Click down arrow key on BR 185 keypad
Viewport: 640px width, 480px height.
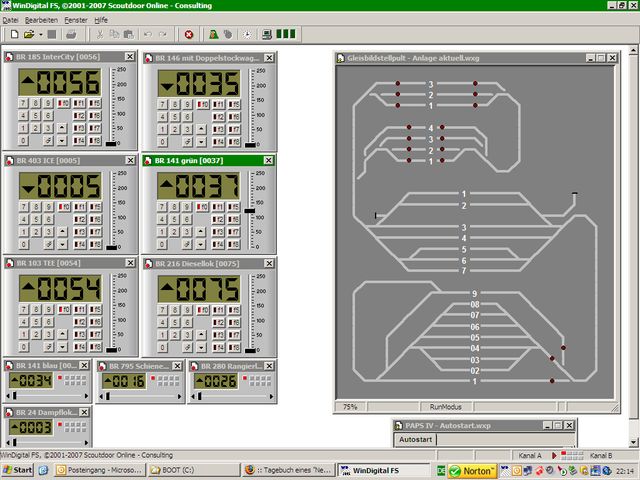[x=62, y=141]
